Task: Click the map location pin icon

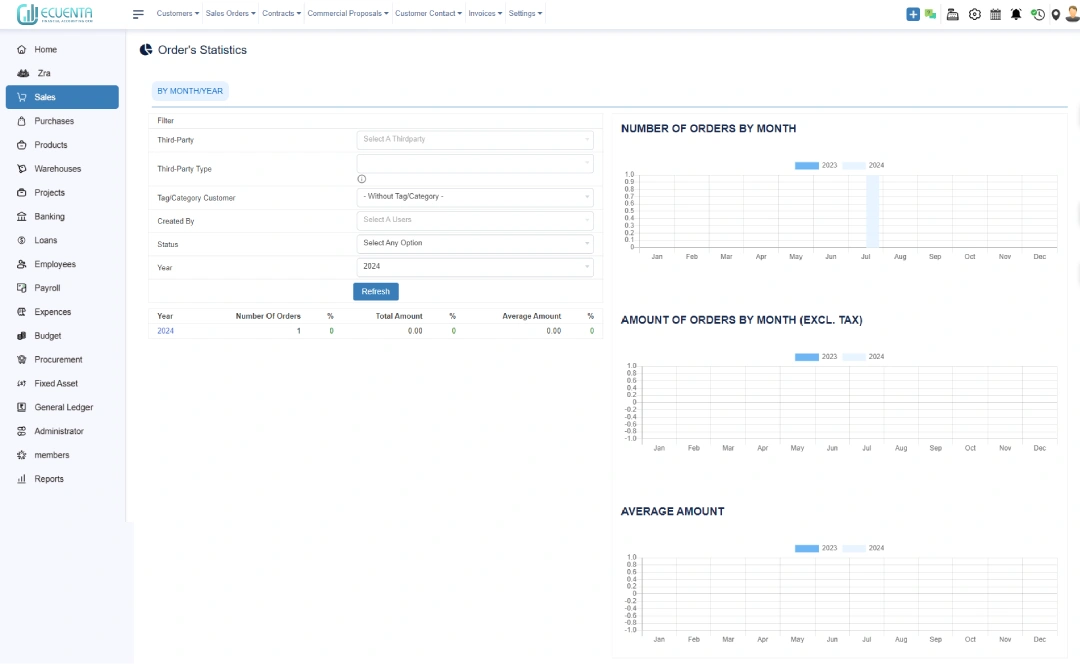Action: pyautogui.click(x=1055, y=14)
